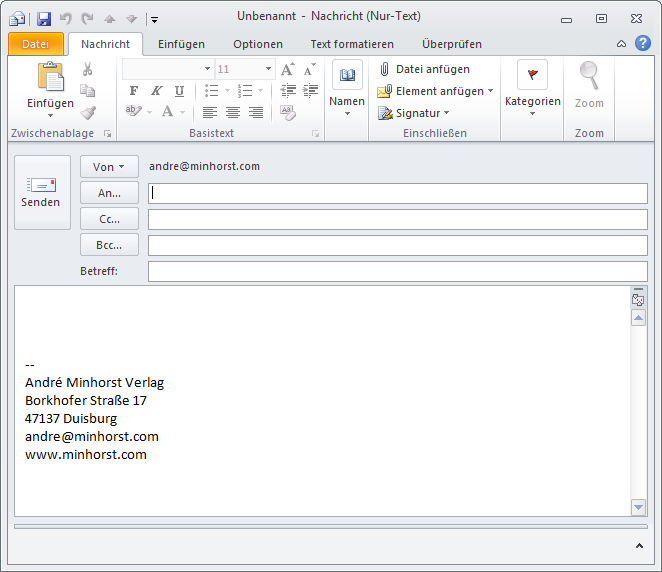Screen dimensions: 662x572
Task: Open the Datei tab
Action: (35, 44)
